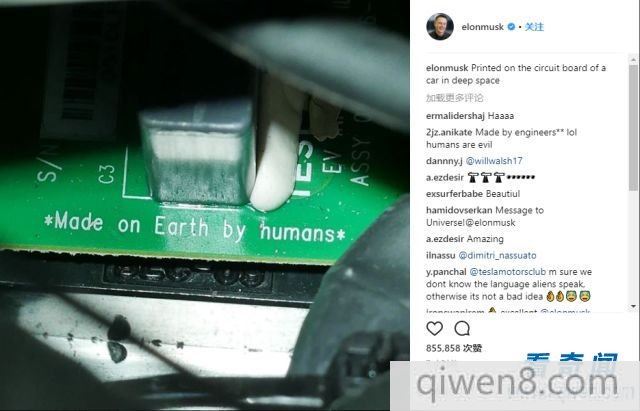Open the circuit board photo
The image size is (640, 411).
(204, 205)
